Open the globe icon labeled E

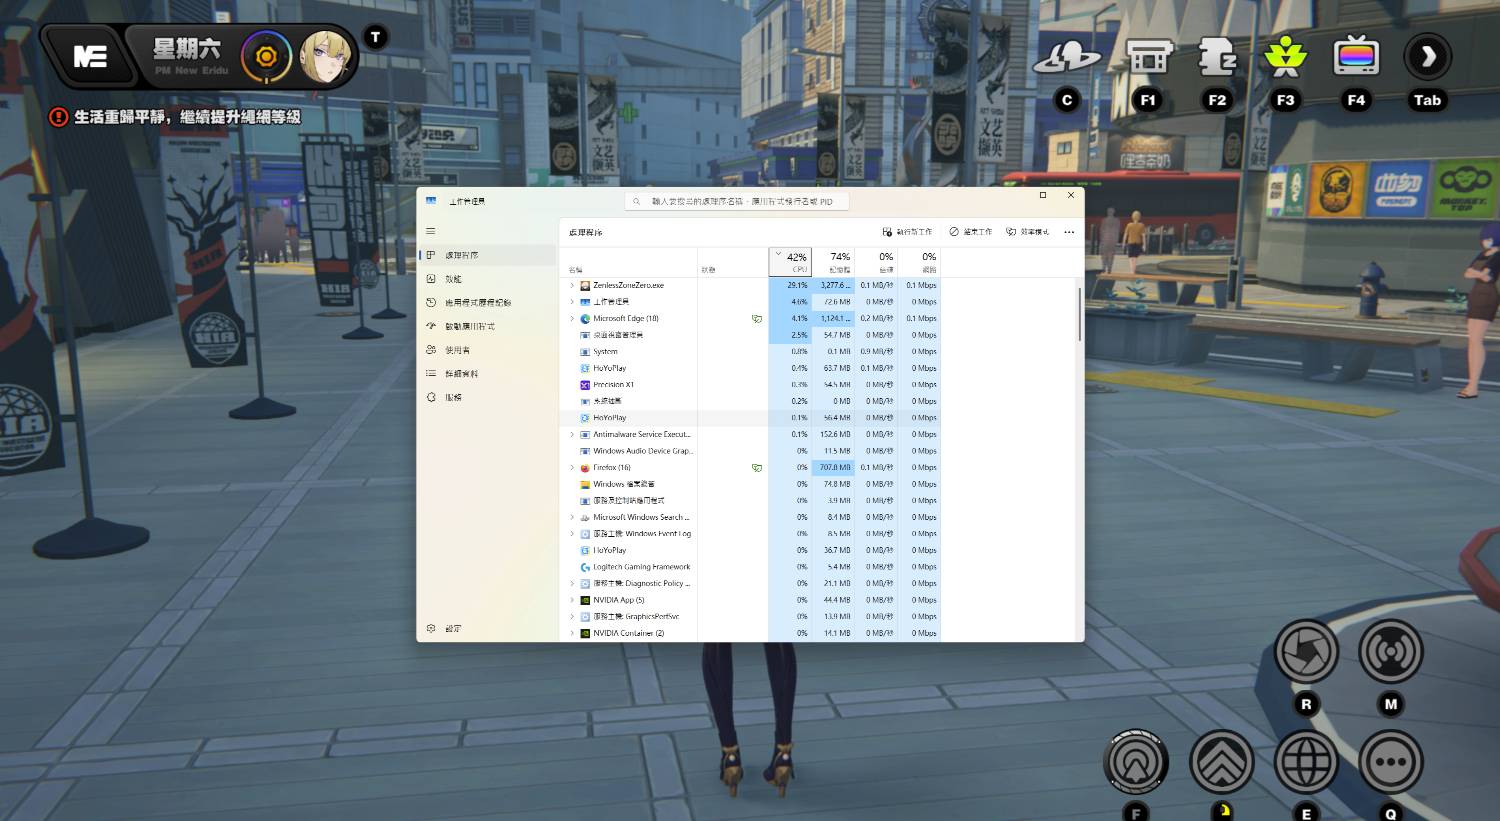coord(1306,762)
